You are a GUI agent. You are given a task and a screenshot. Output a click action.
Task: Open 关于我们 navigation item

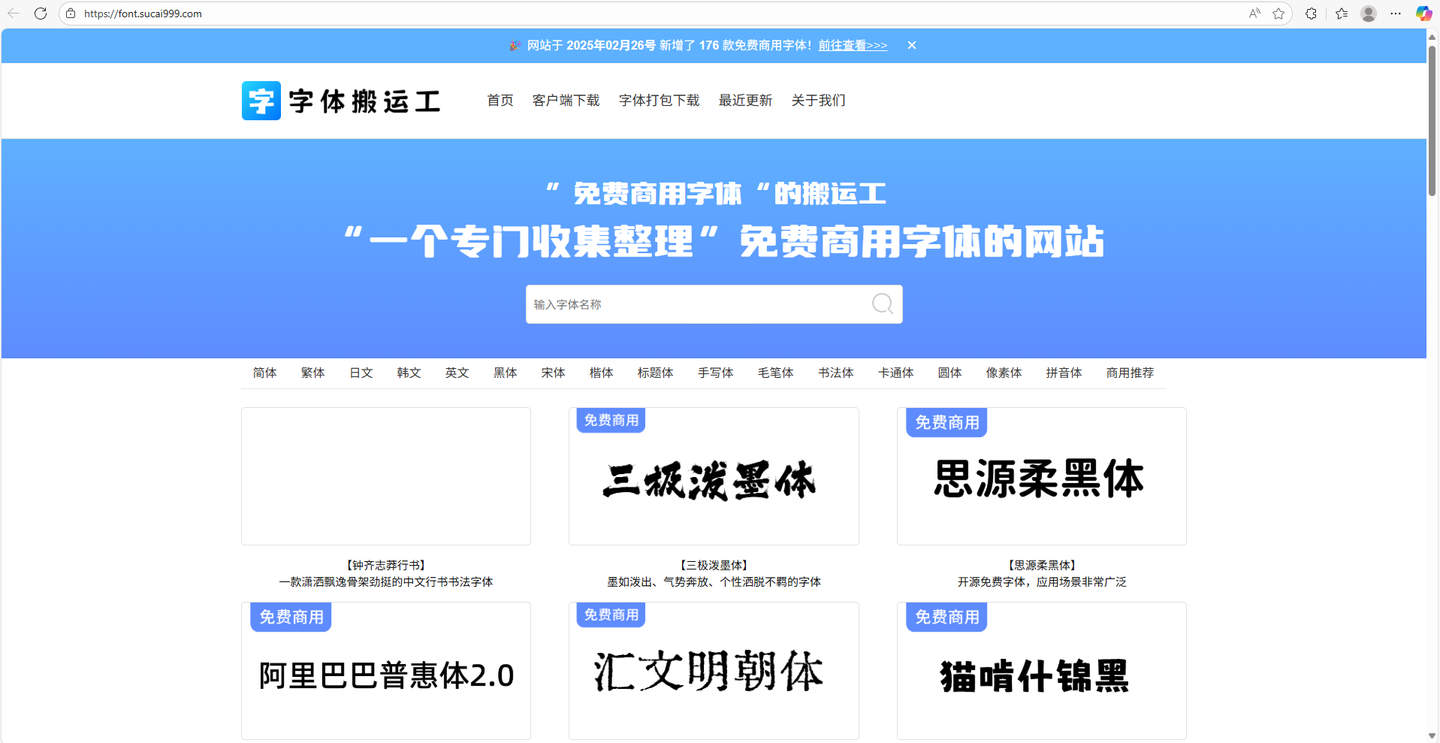click(x=818, y=100)
